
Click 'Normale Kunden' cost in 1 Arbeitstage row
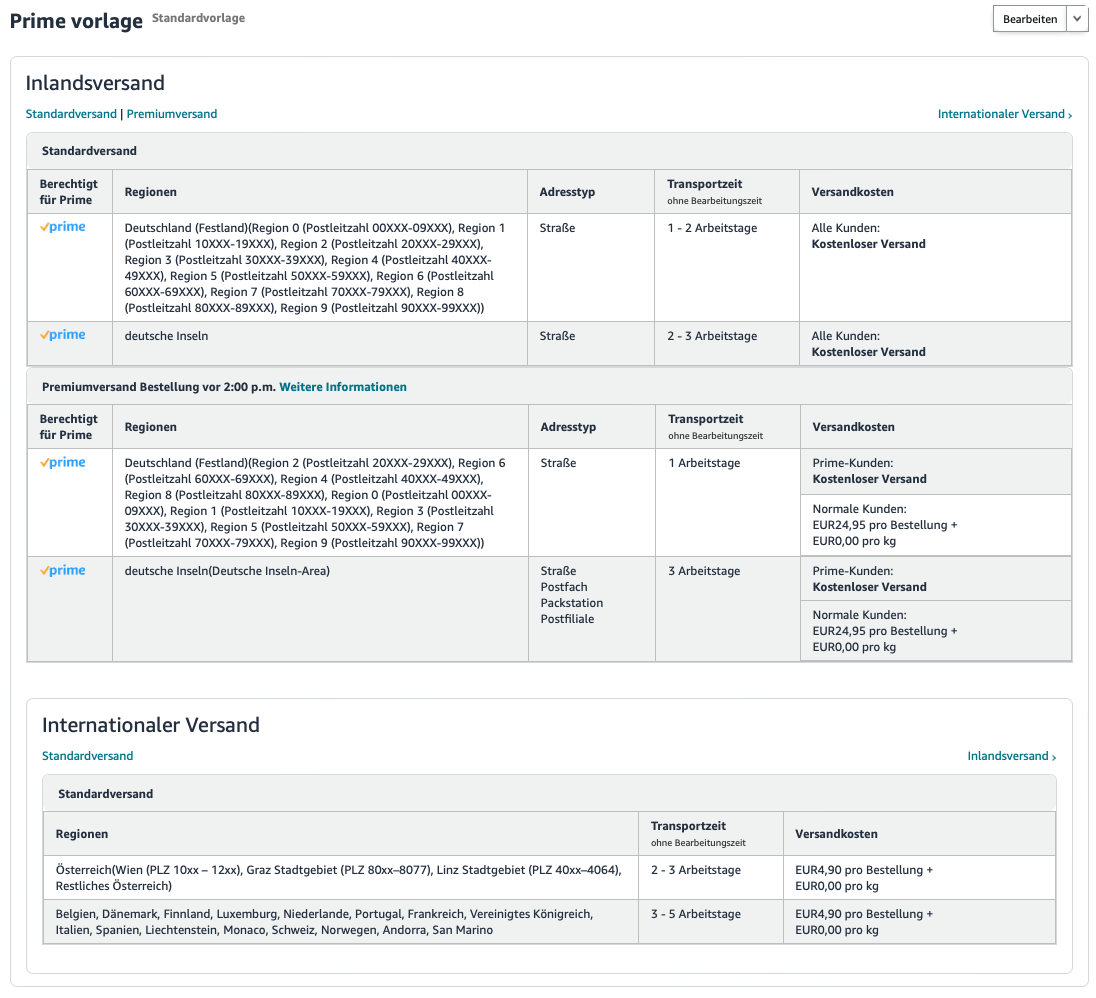click(x=936, y=525)
